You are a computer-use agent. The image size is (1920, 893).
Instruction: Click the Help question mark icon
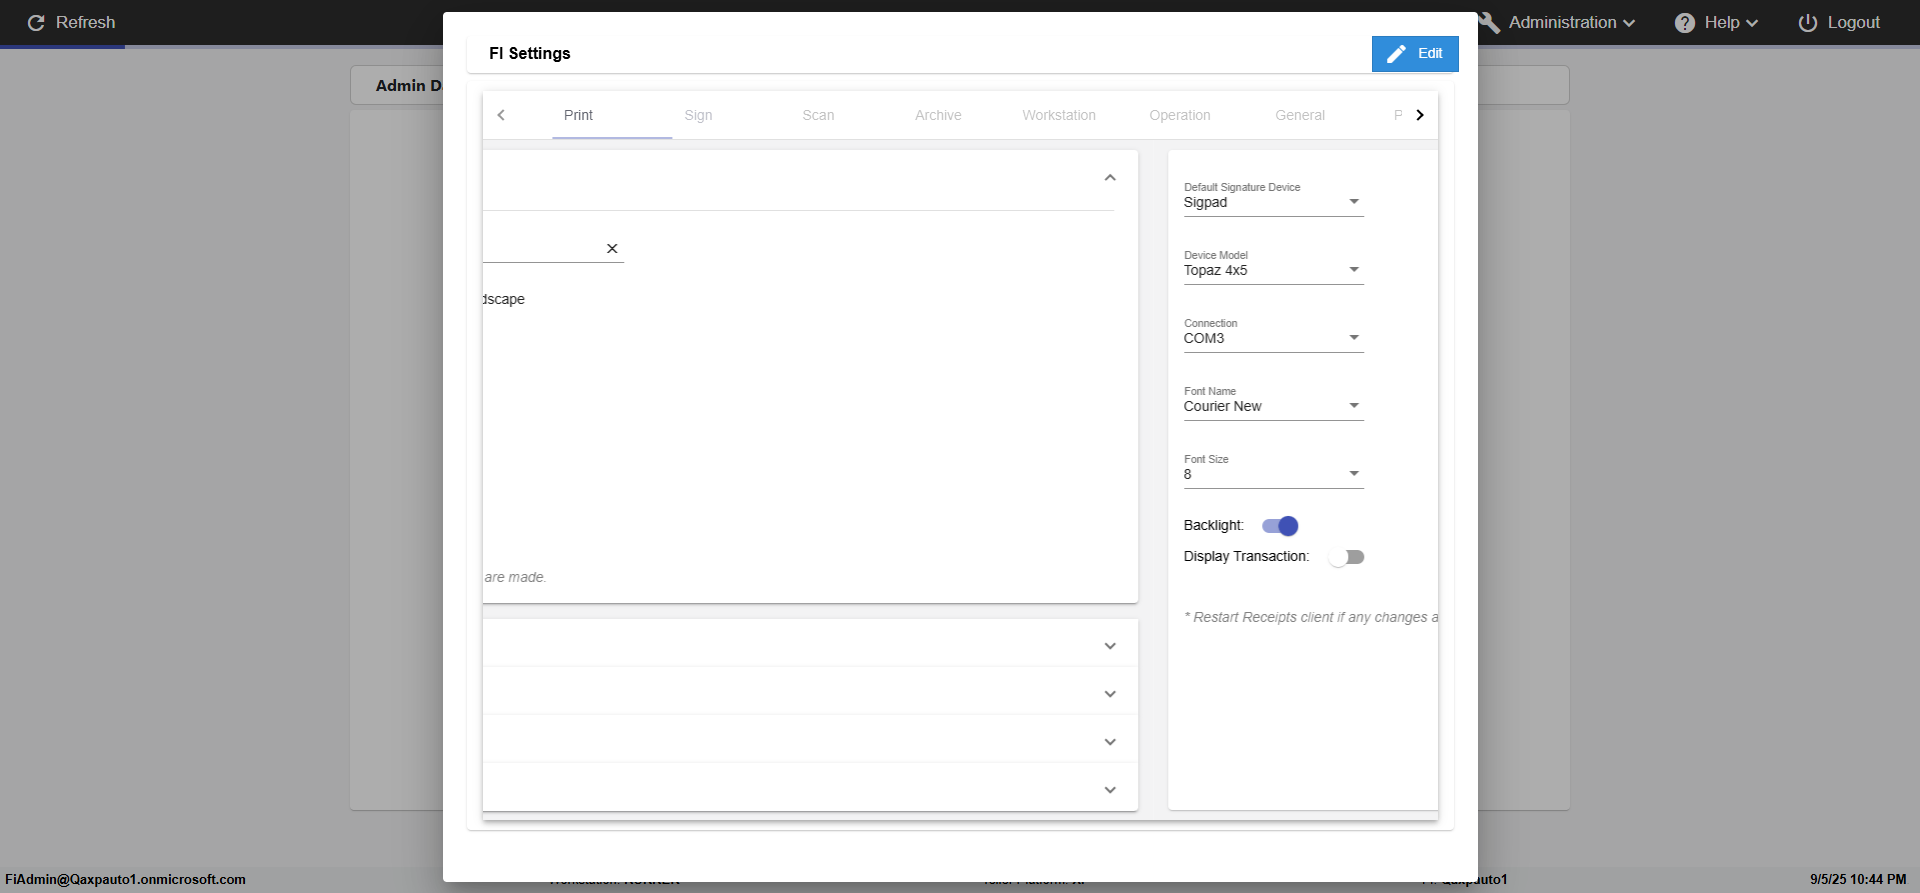(1685, 23)
